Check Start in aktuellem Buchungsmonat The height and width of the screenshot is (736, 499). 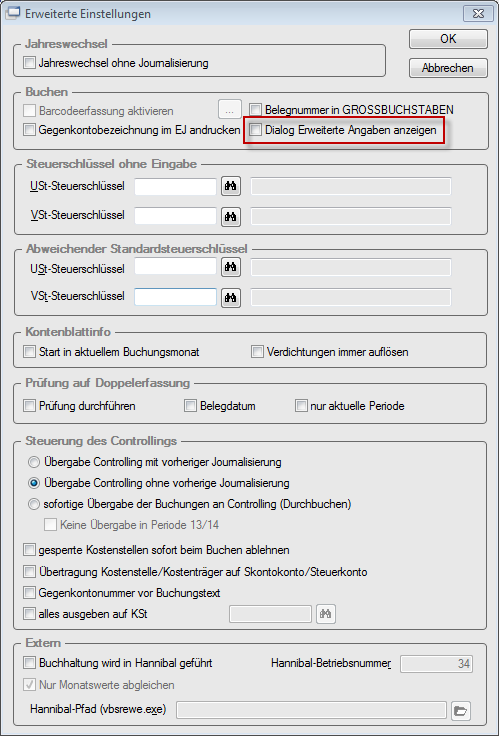pyautogui.click(x=30, y=352)
